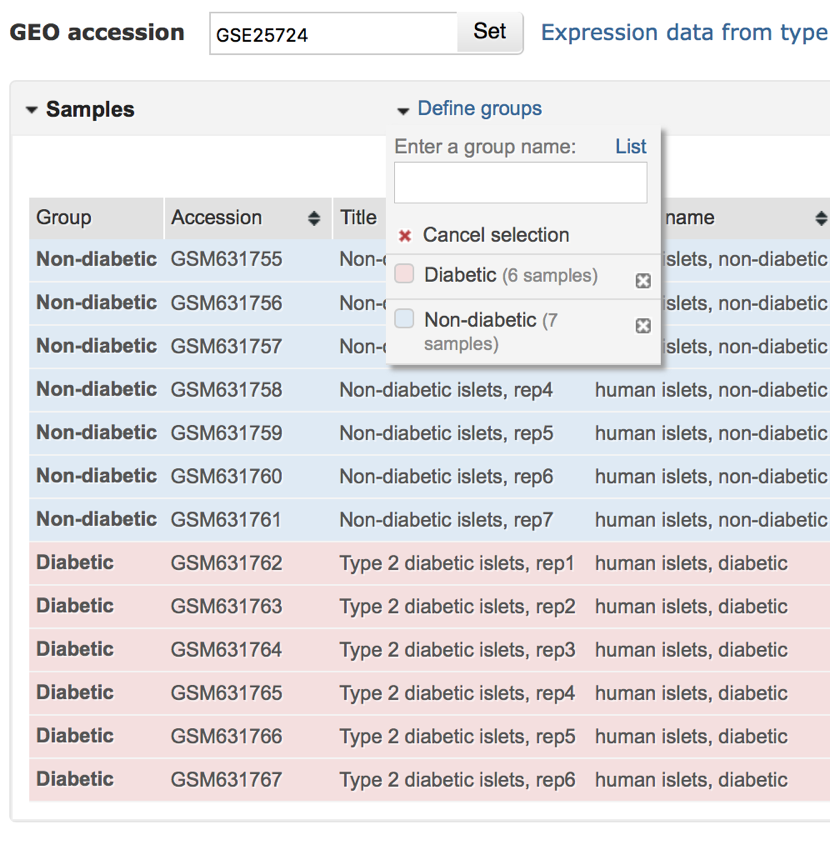This screenshot has height=850, width=830.
Task: Sort by Accession column arrows
Action: (314, 218)
